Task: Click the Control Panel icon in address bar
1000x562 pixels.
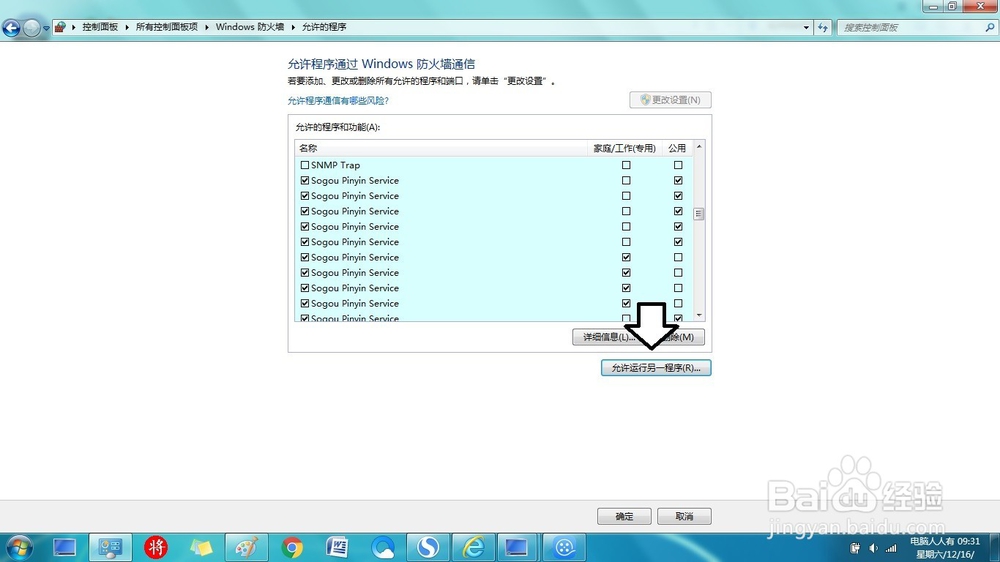Action: pyautogui.click(x=60, y=27)
